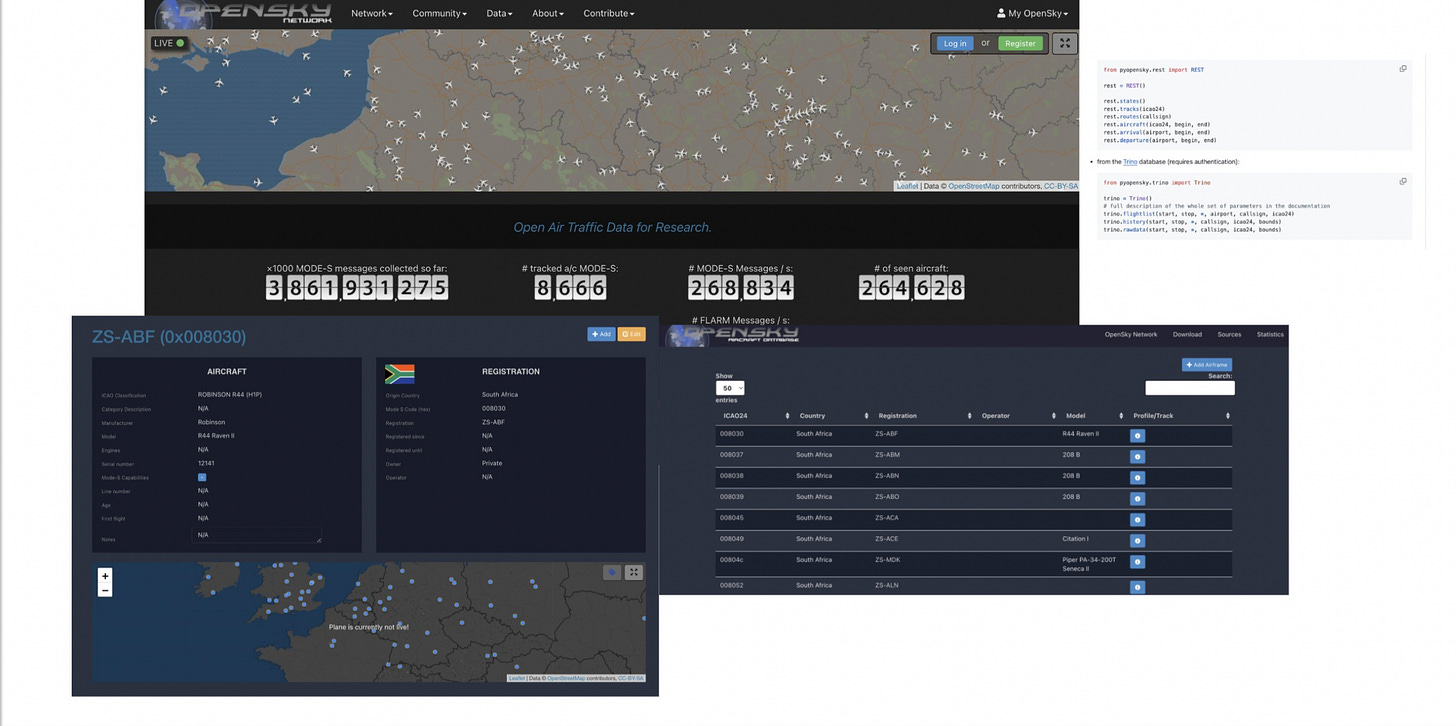Open profile info for ZS-ALN row
The image size is (1456, 726).
click(1137, 588)
